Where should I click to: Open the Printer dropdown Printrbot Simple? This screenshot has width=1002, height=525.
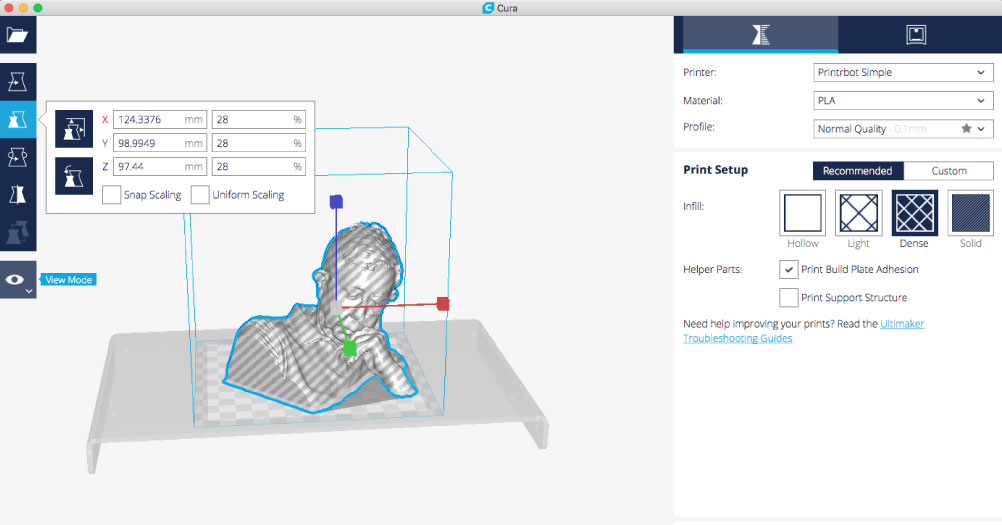tap(903, 72)
